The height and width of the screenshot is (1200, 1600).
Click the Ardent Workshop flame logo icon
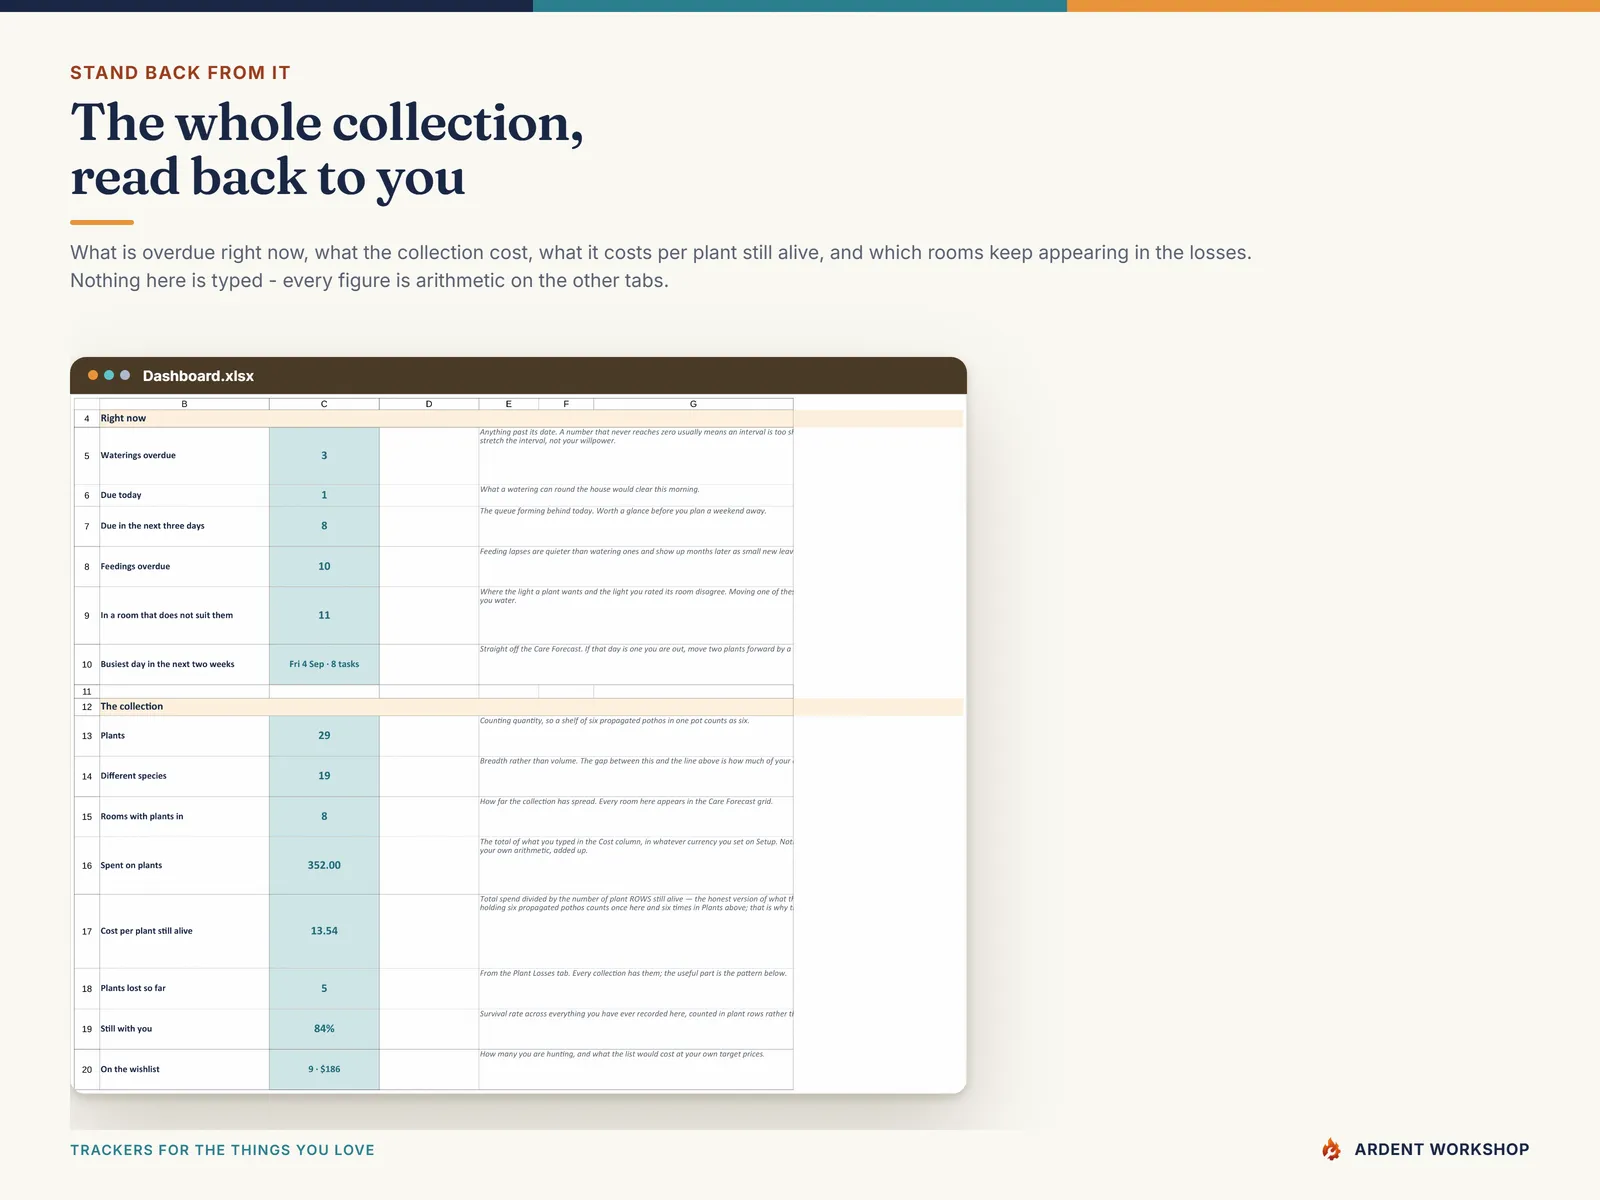pos(1331,1150)
